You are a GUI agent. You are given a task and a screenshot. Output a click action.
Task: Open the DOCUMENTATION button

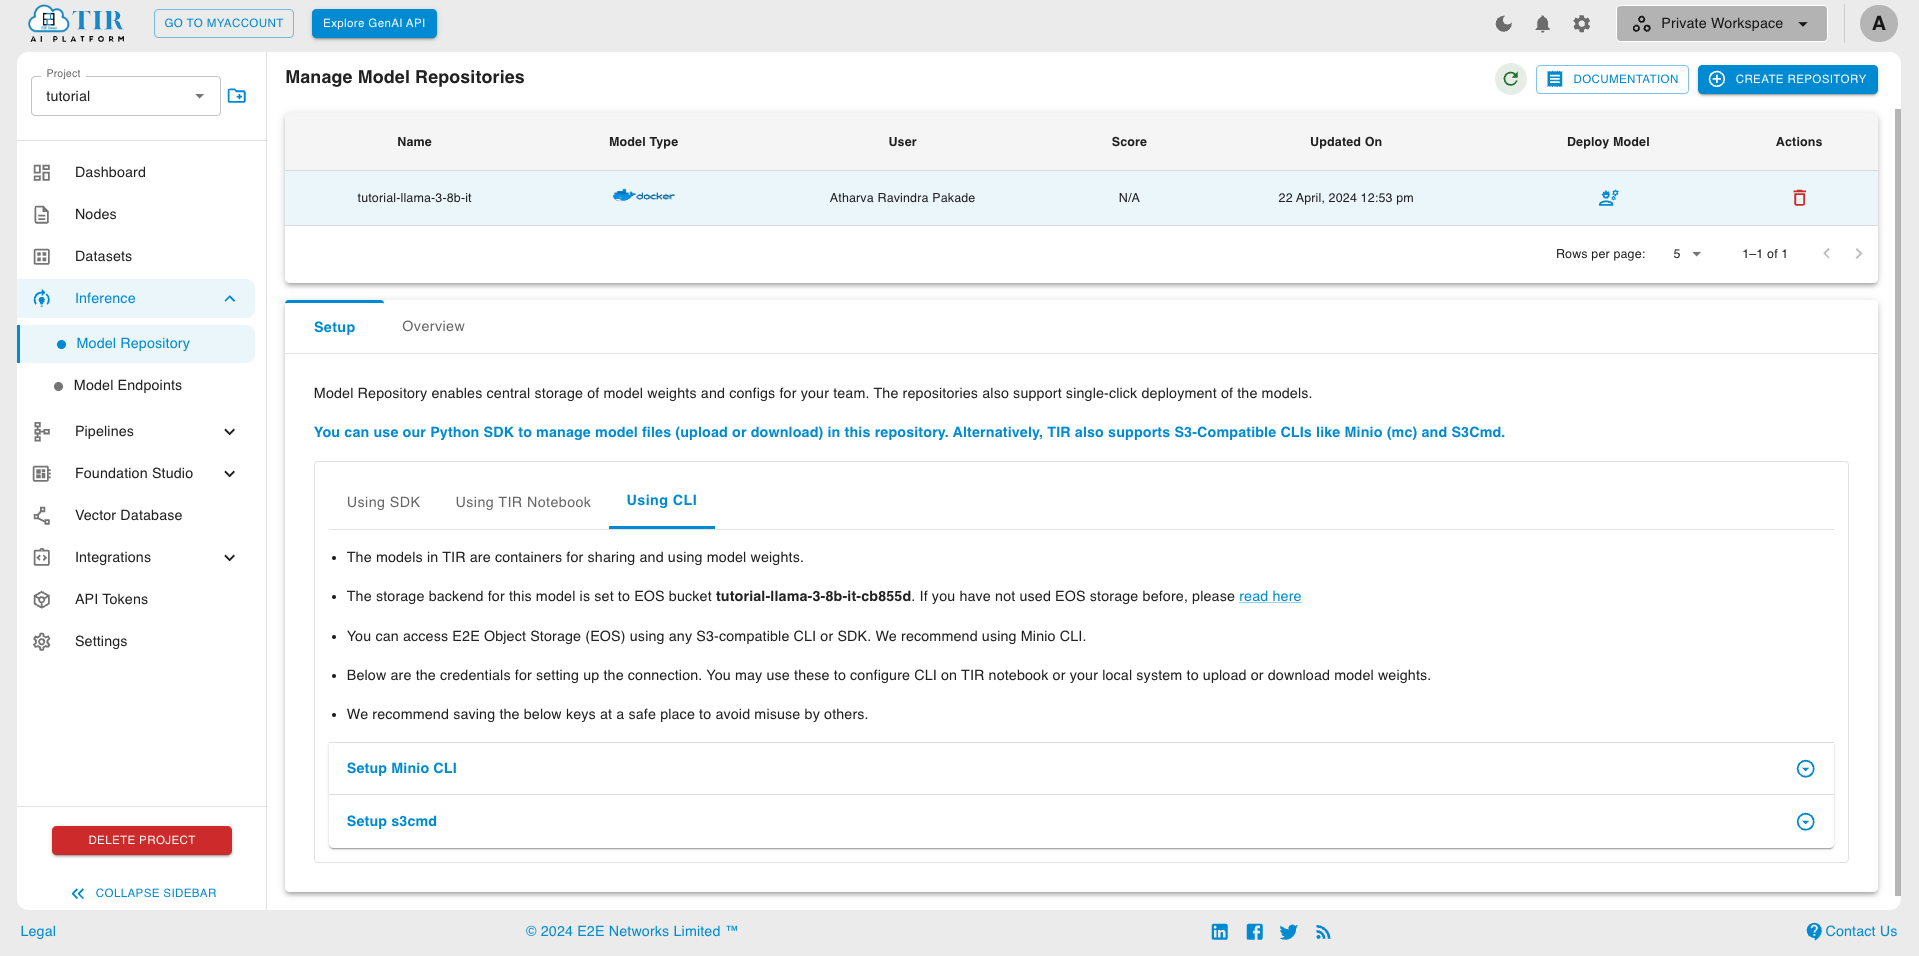tap(1612, 79)
